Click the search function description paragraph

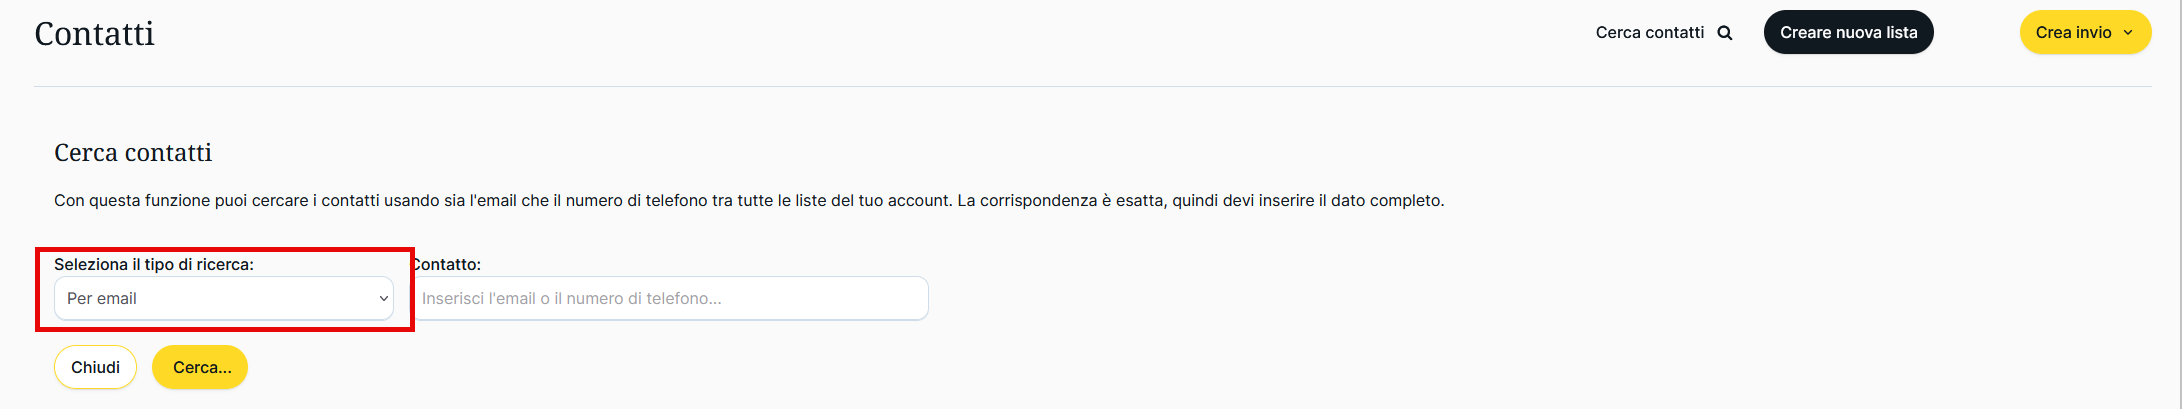click(749, 200)
